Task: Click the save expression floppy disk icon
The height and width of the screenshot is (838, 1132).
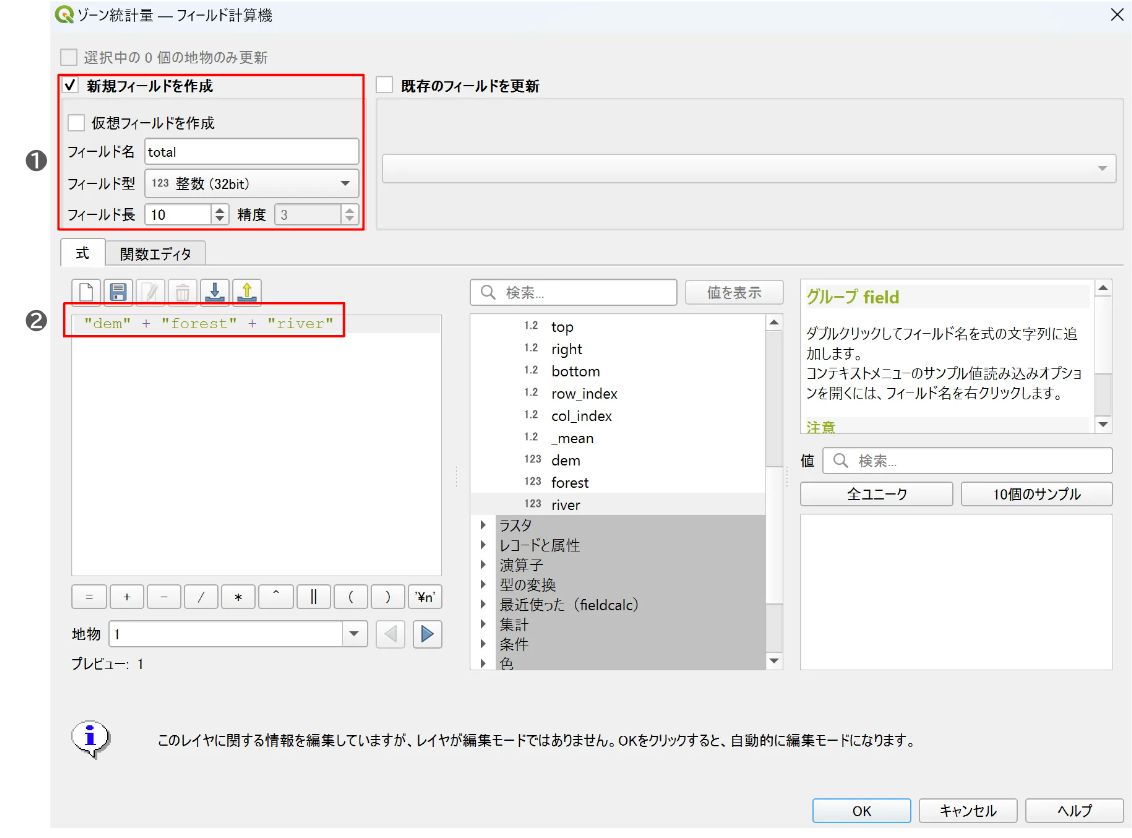Action: tap(118, 292)
